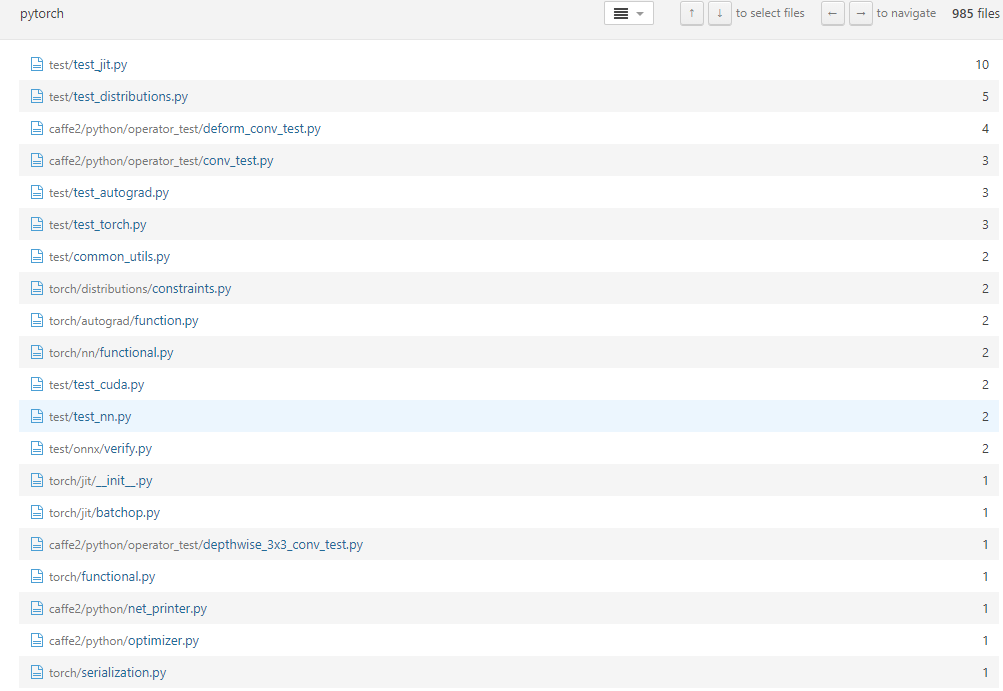Click the file icon beside optimizer.py
Image resolution: width=1003 pixels, height=691 pixels.
tap(37, 640)
